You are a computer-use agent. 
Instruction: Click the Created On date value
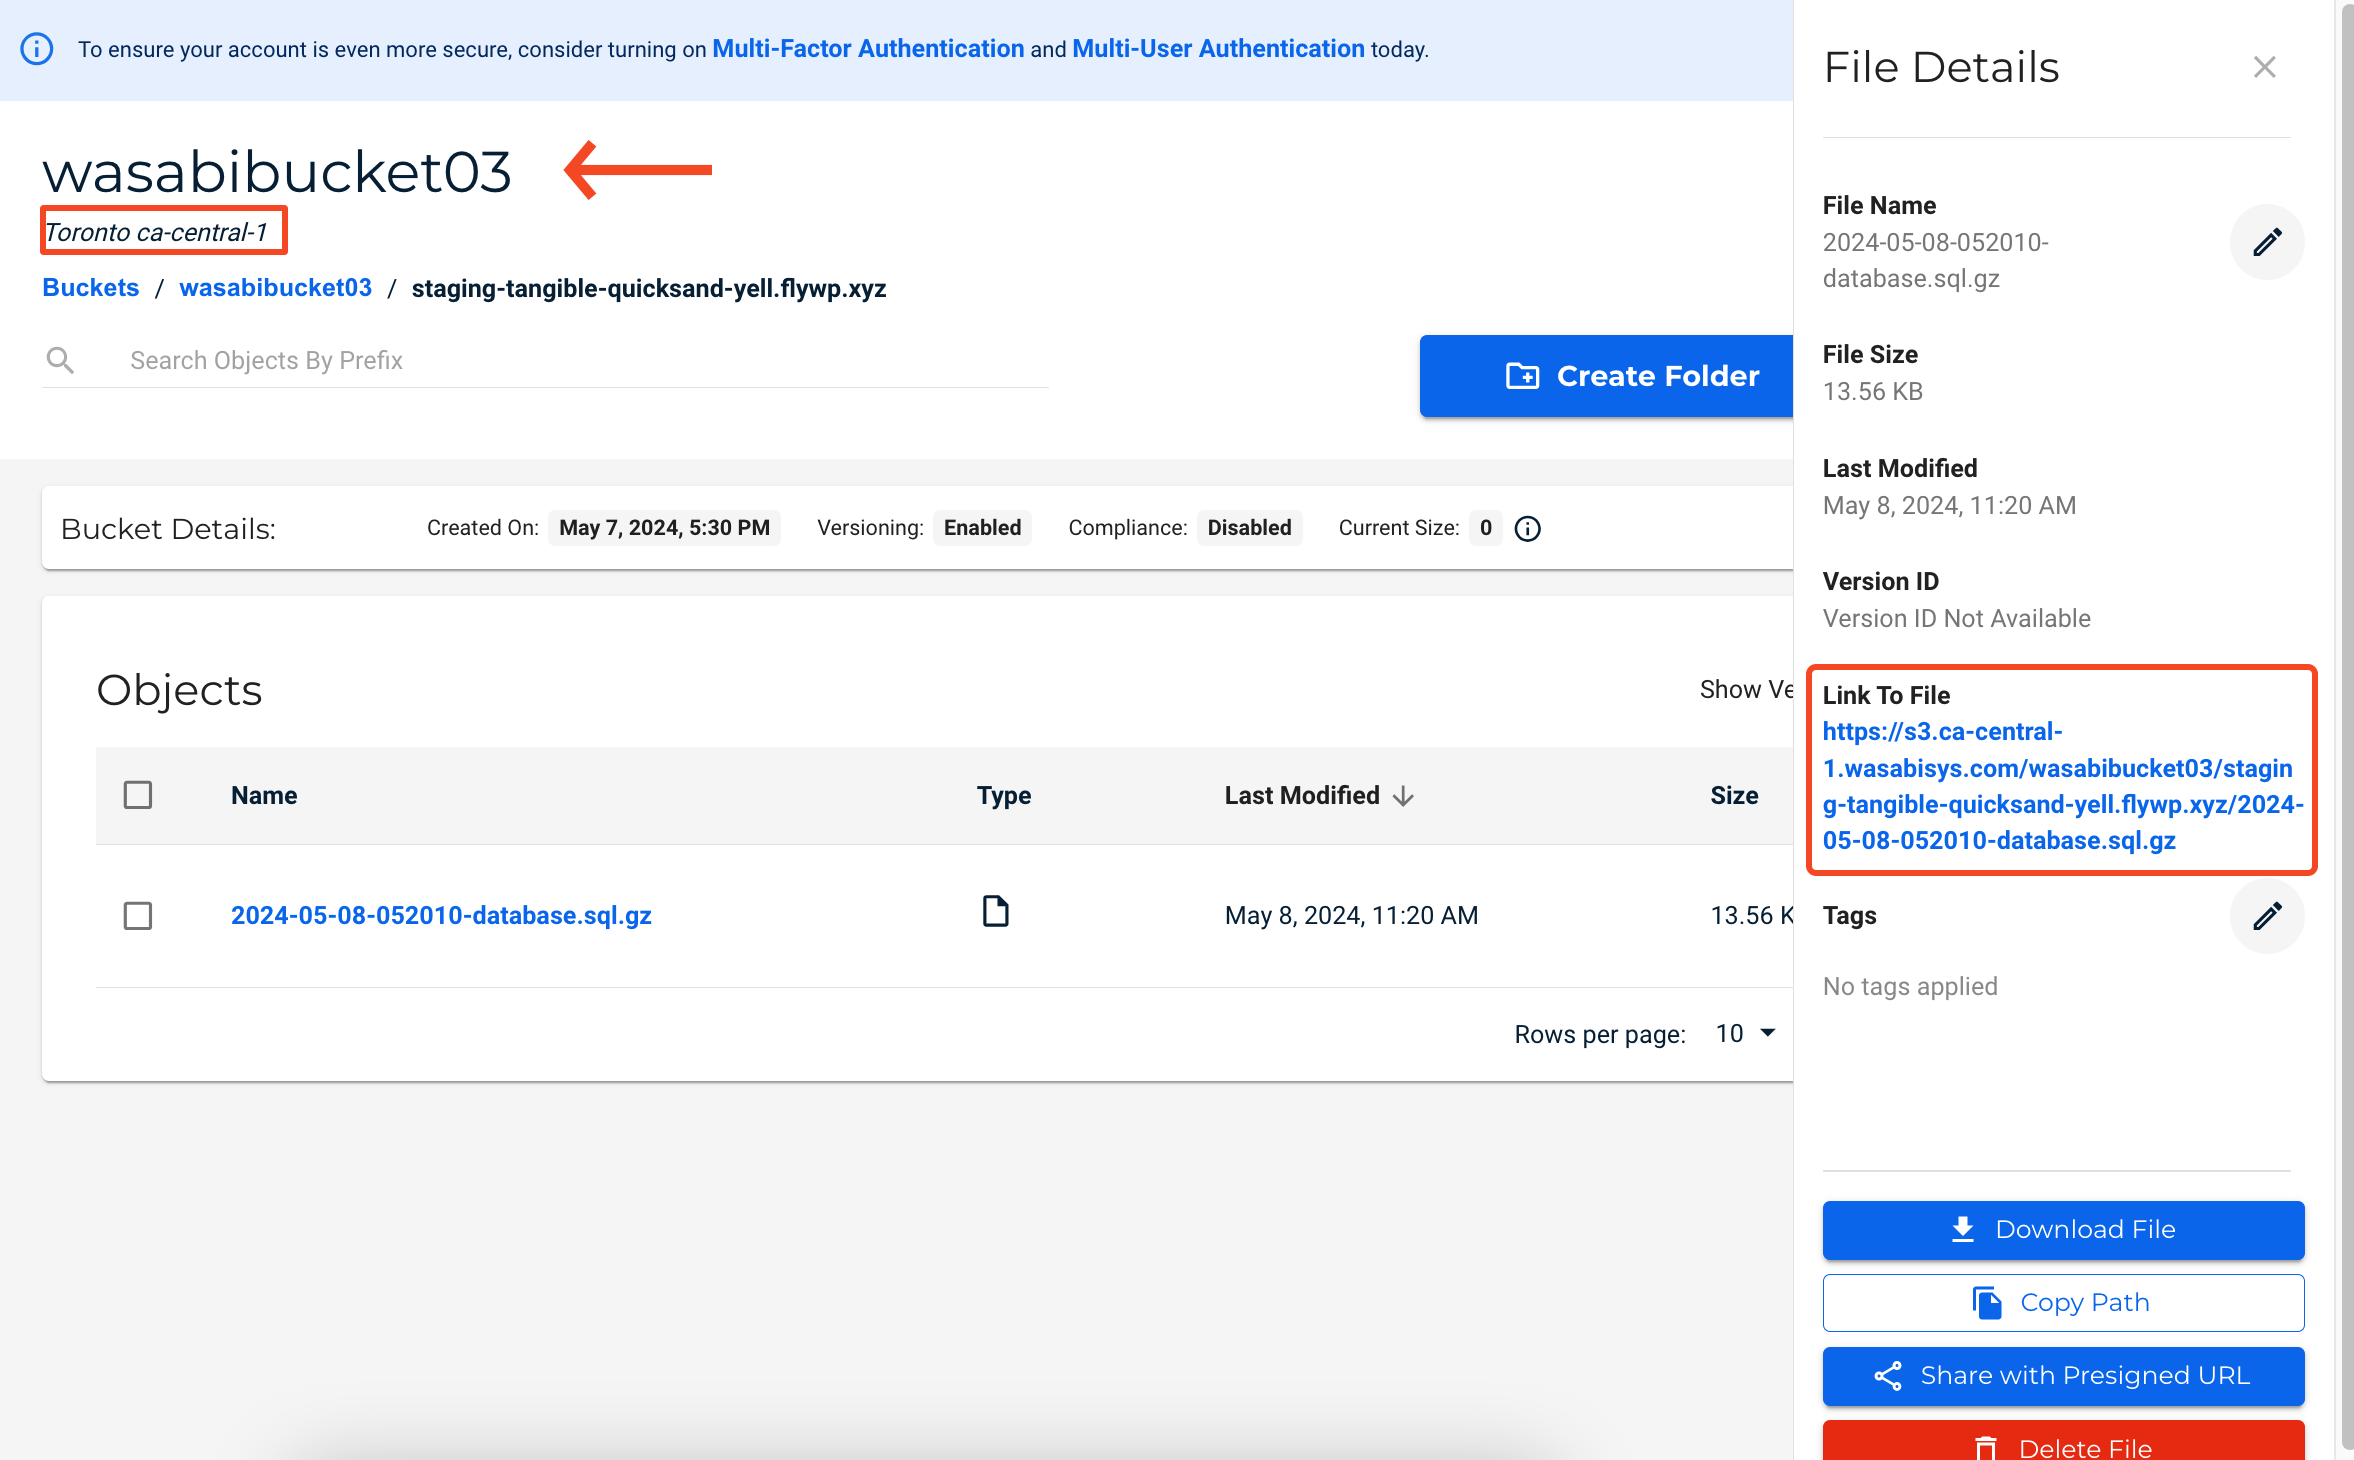[664, 528]
